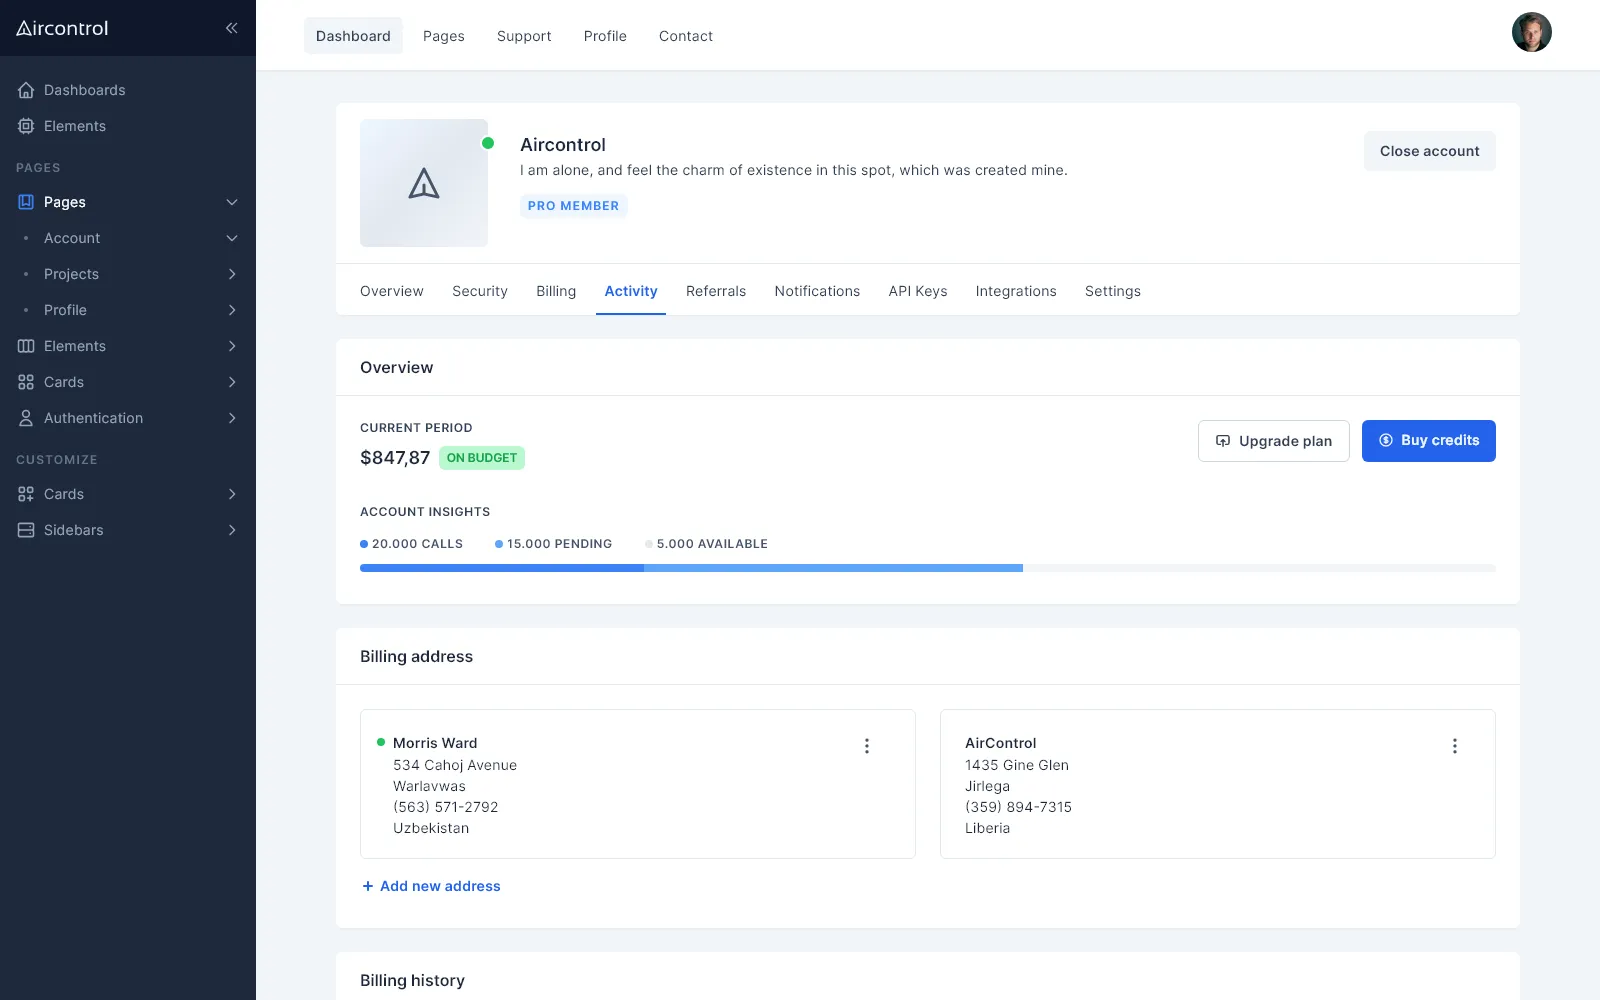Click the Dashboards home icon

tap(26, 90)
